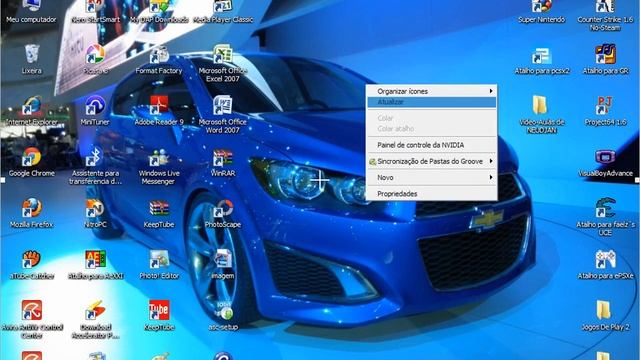Click the KeepTube archive icon beside PhotoScape
640x360 pixels.
(159, 208)
